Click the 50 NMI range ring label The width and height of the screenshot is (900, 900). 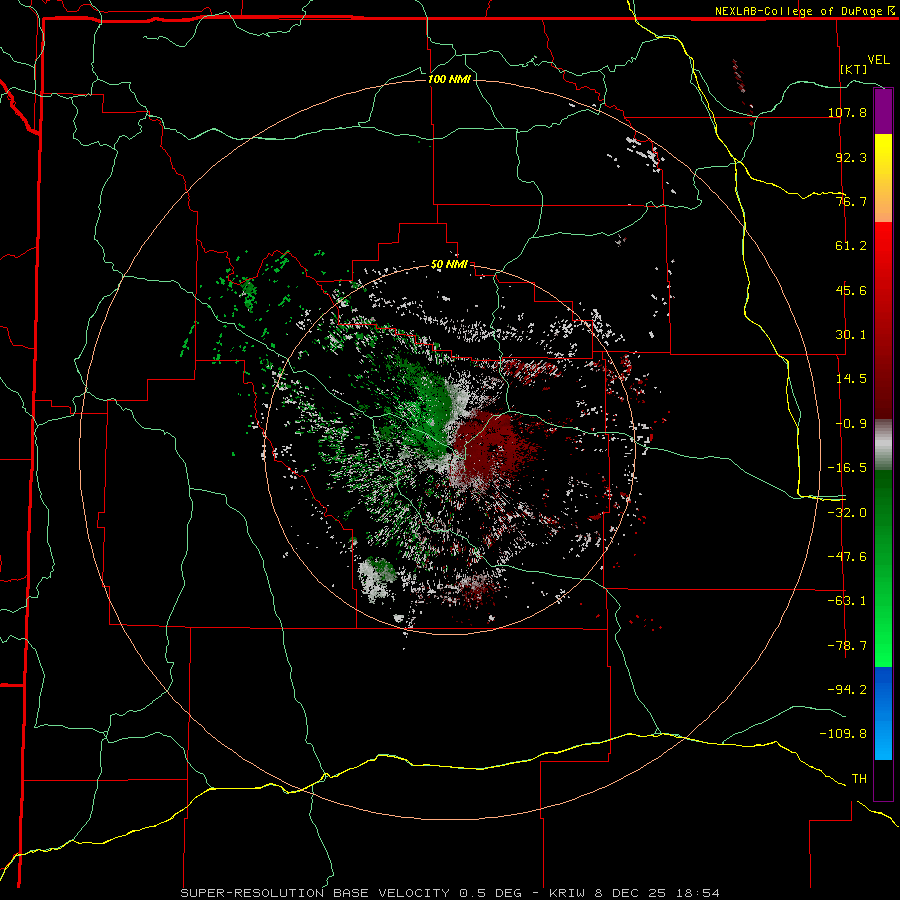click(x=449, y=265)
